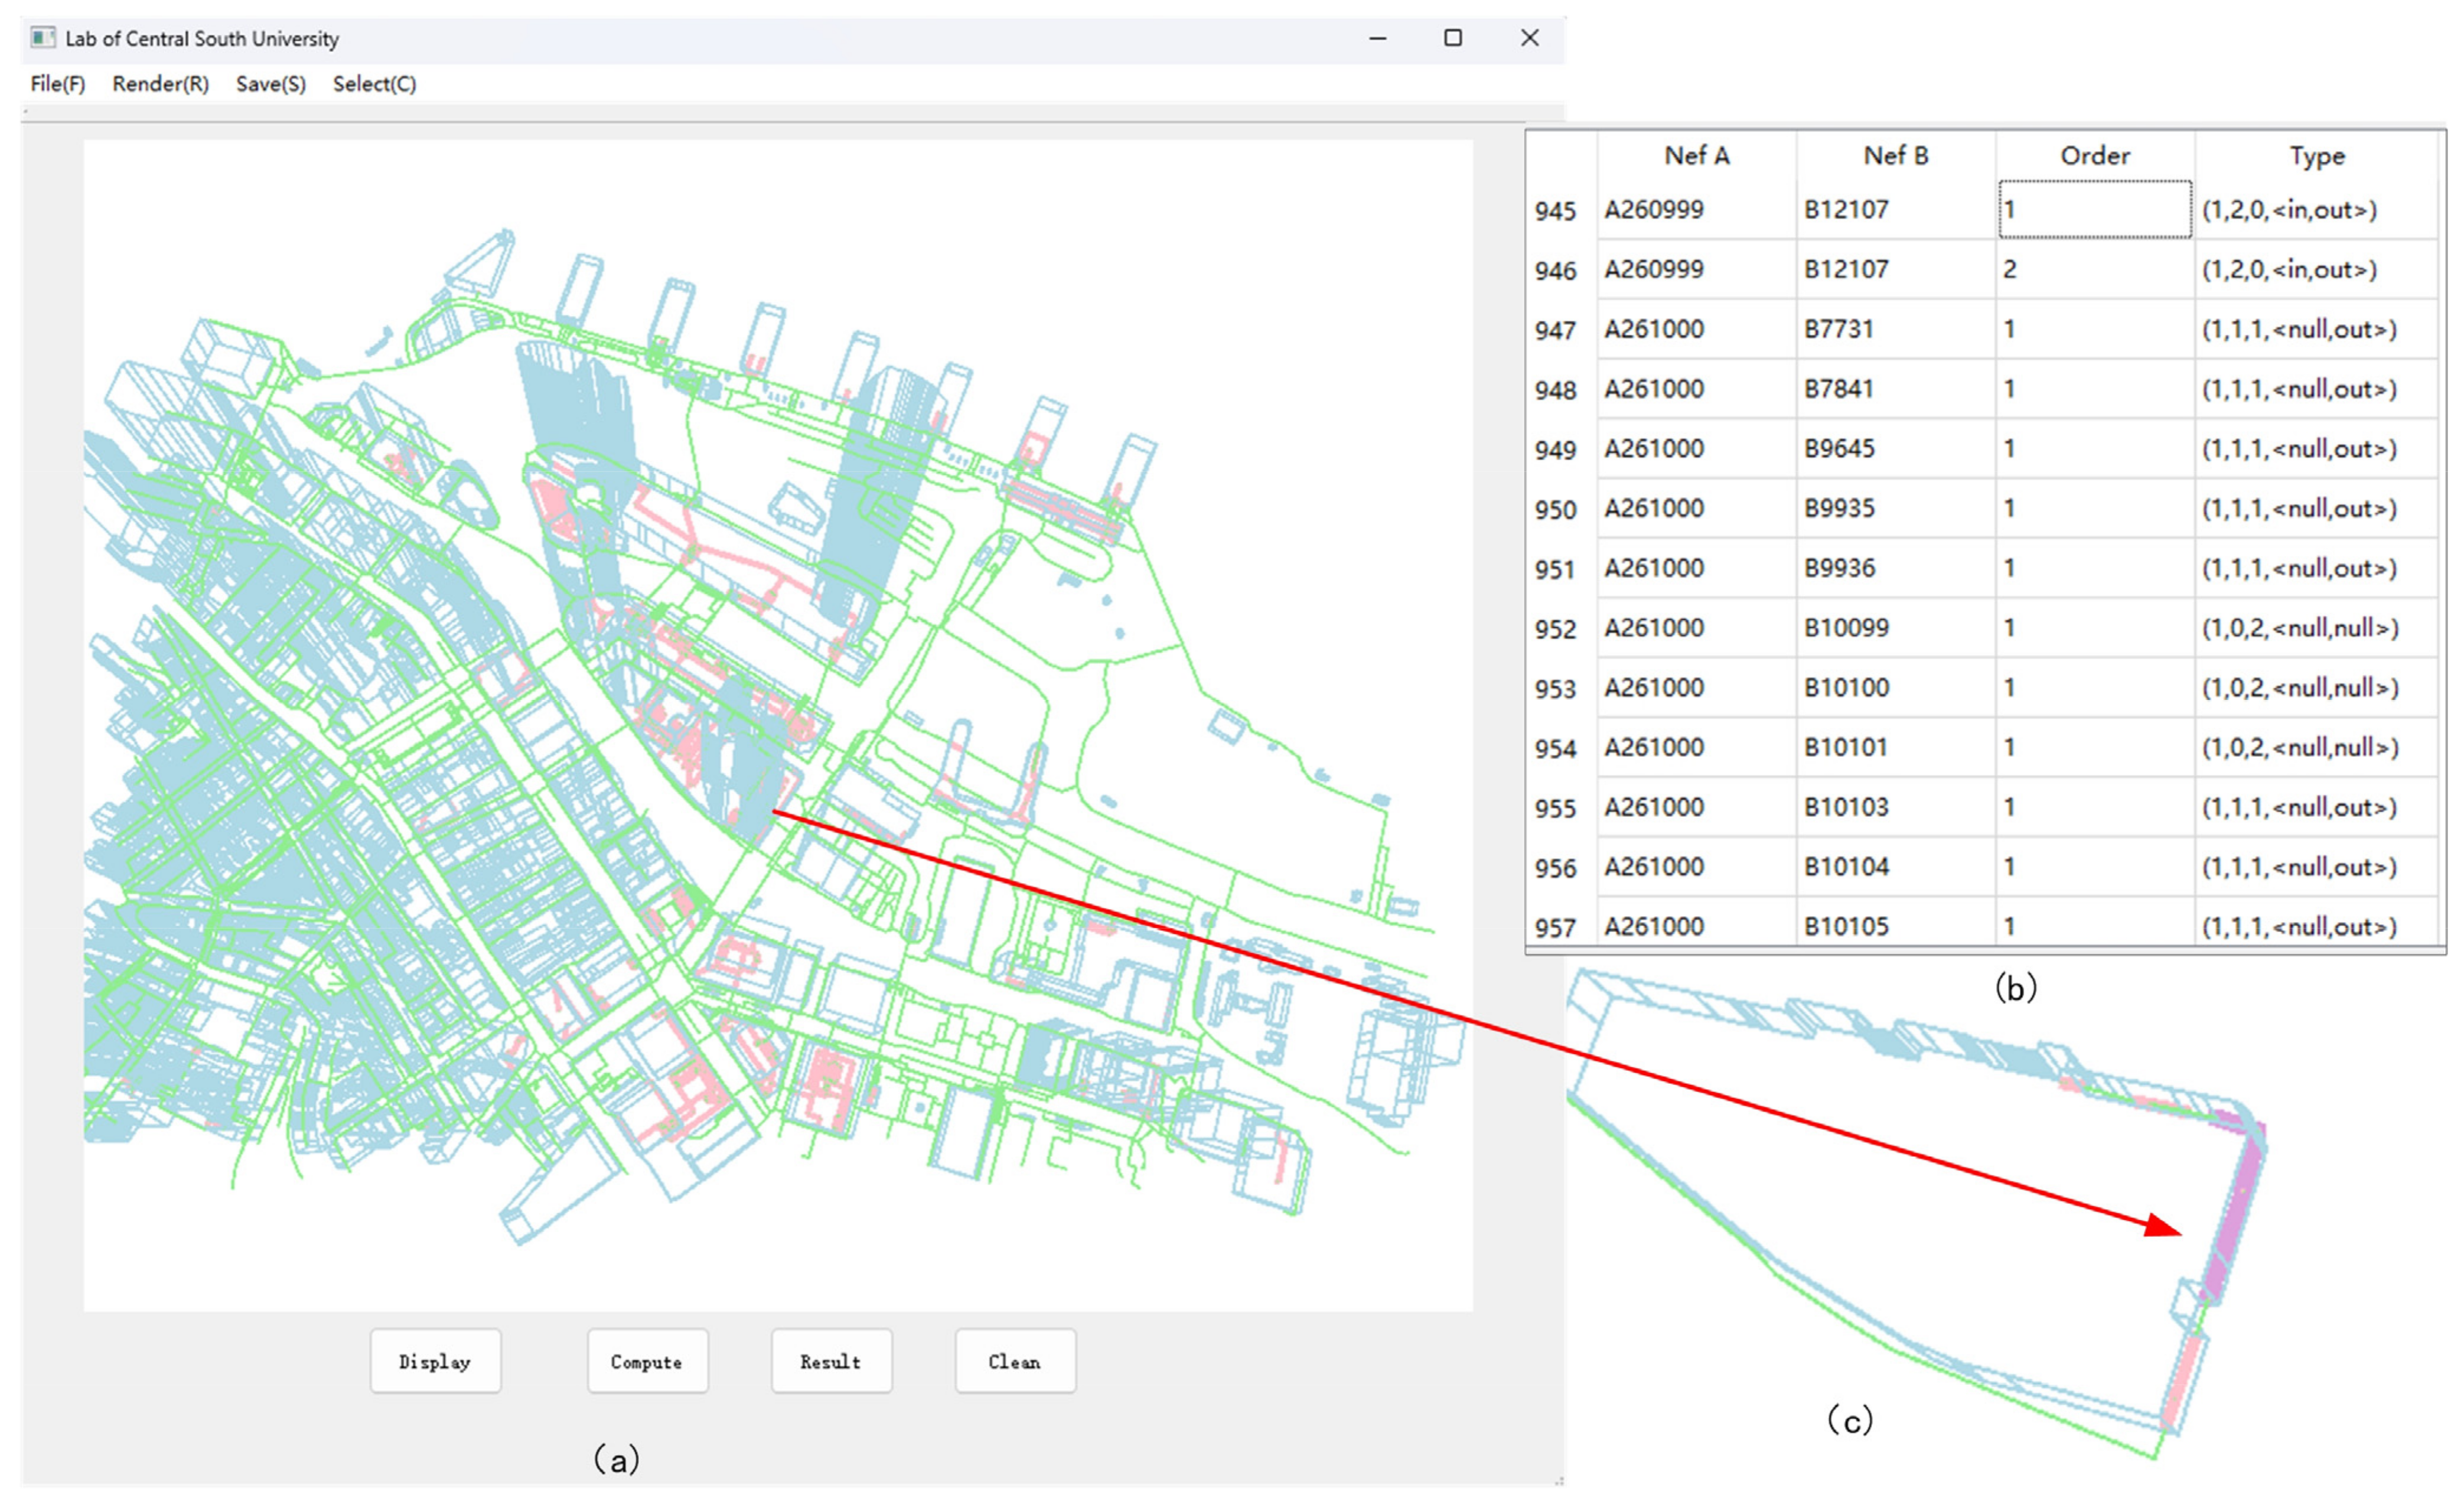Minimize the application window

pos(1377,38)
